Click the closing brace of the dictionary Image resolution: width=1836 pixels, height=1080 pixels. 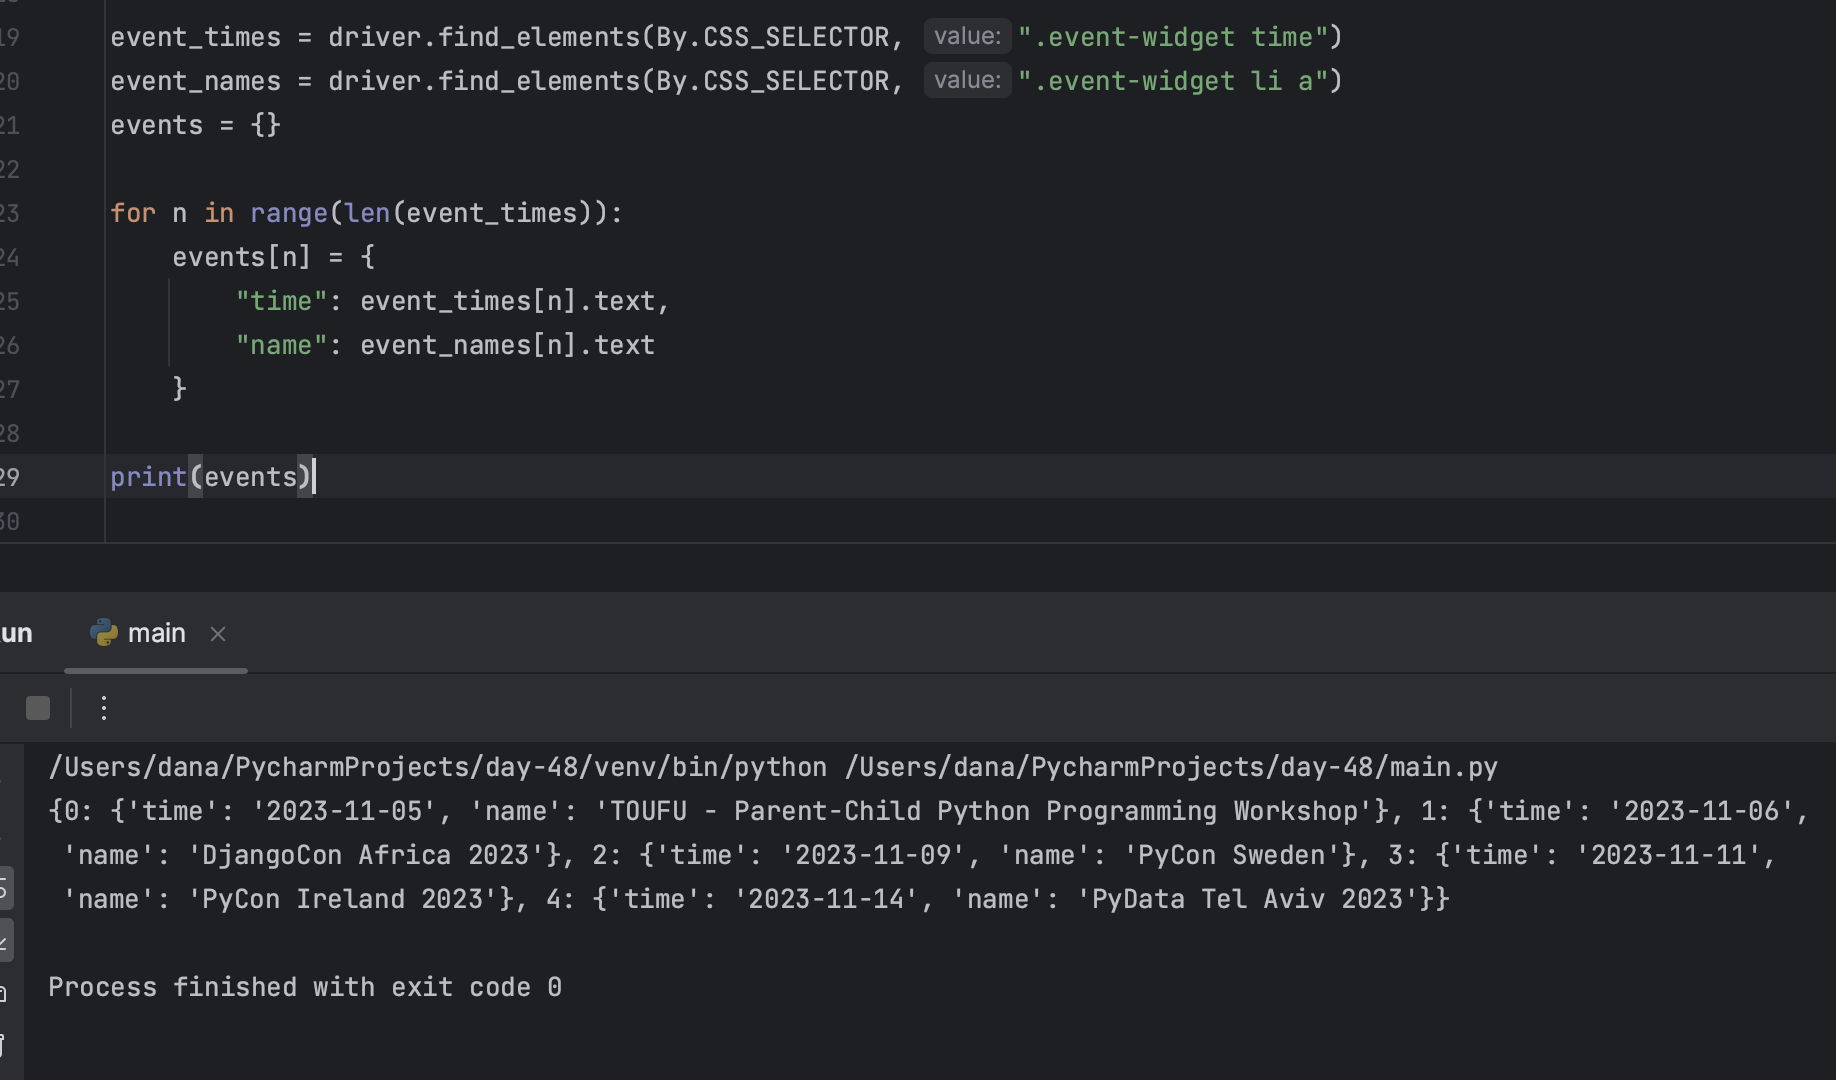pyautogui.click(x=180, y=389)
